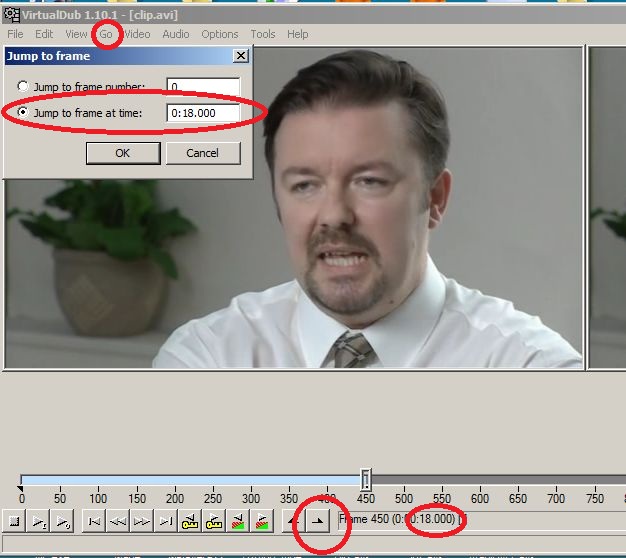The width and height of the screenshot is (626, 558).
Task: Jump to the last frame
Action: pos(166,521)
